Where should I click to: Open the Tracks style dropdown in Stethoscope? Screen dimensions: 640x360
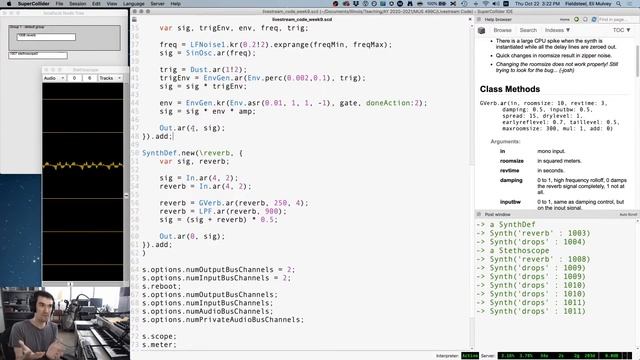tap(110, 78)
